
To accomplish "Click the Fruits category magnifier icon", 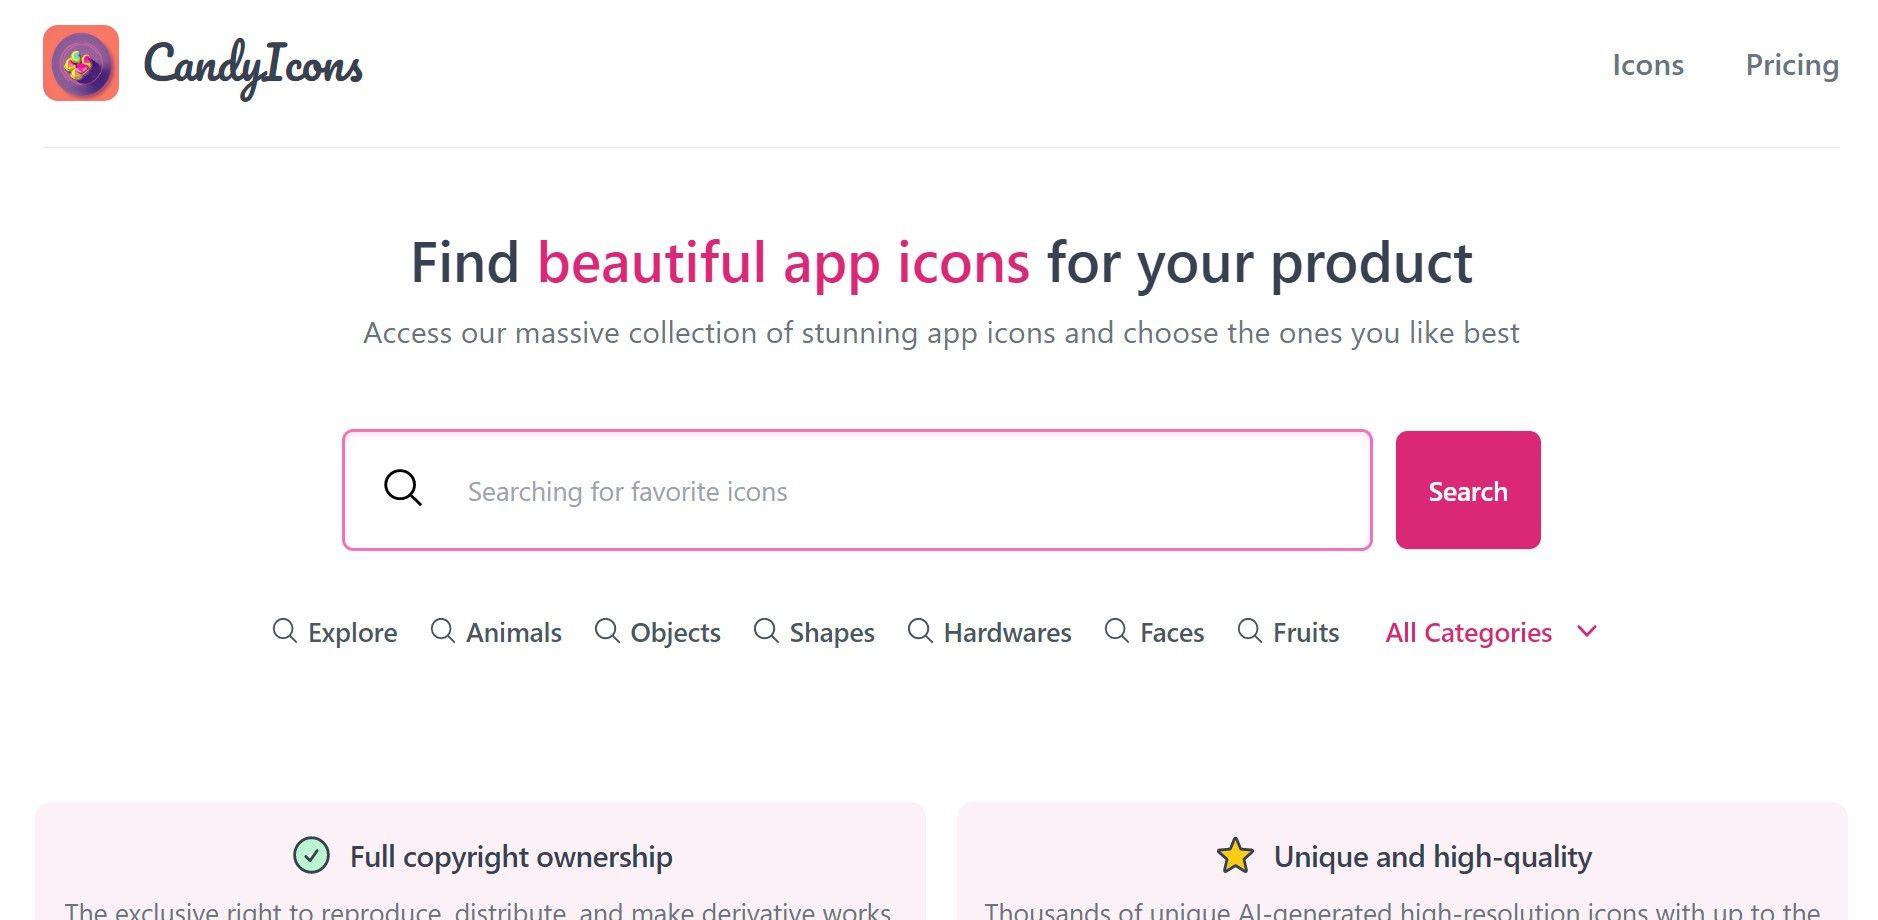I will [1249, 632].
